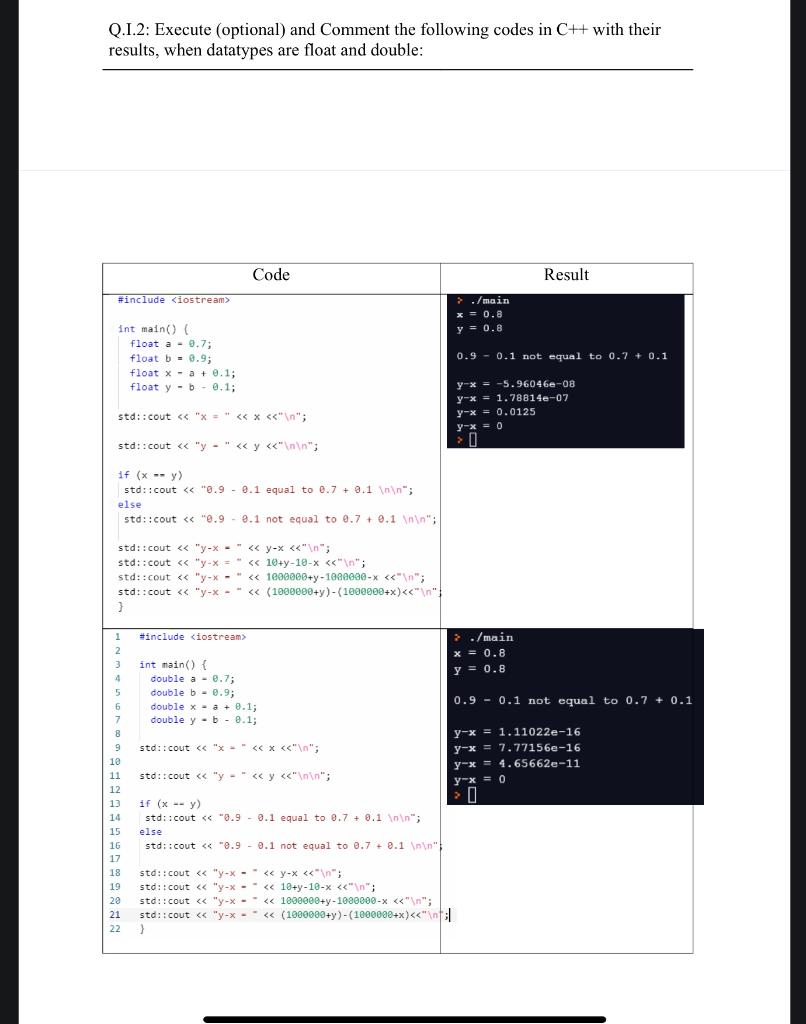Click line number "22" beside closing brace
This screenshot has width=806, height=1024.
(115, 929)
